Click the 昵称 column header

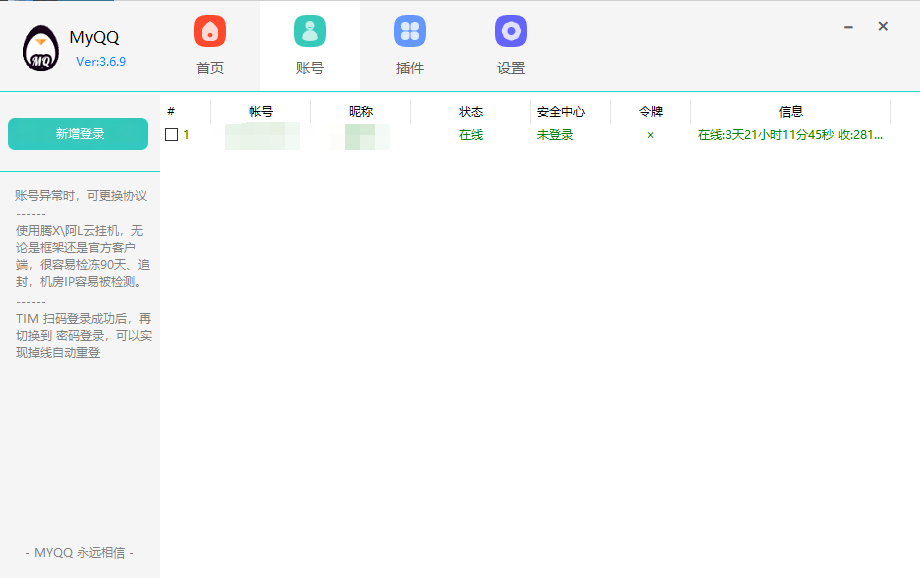pyautogui.click(x=360, y=111)
